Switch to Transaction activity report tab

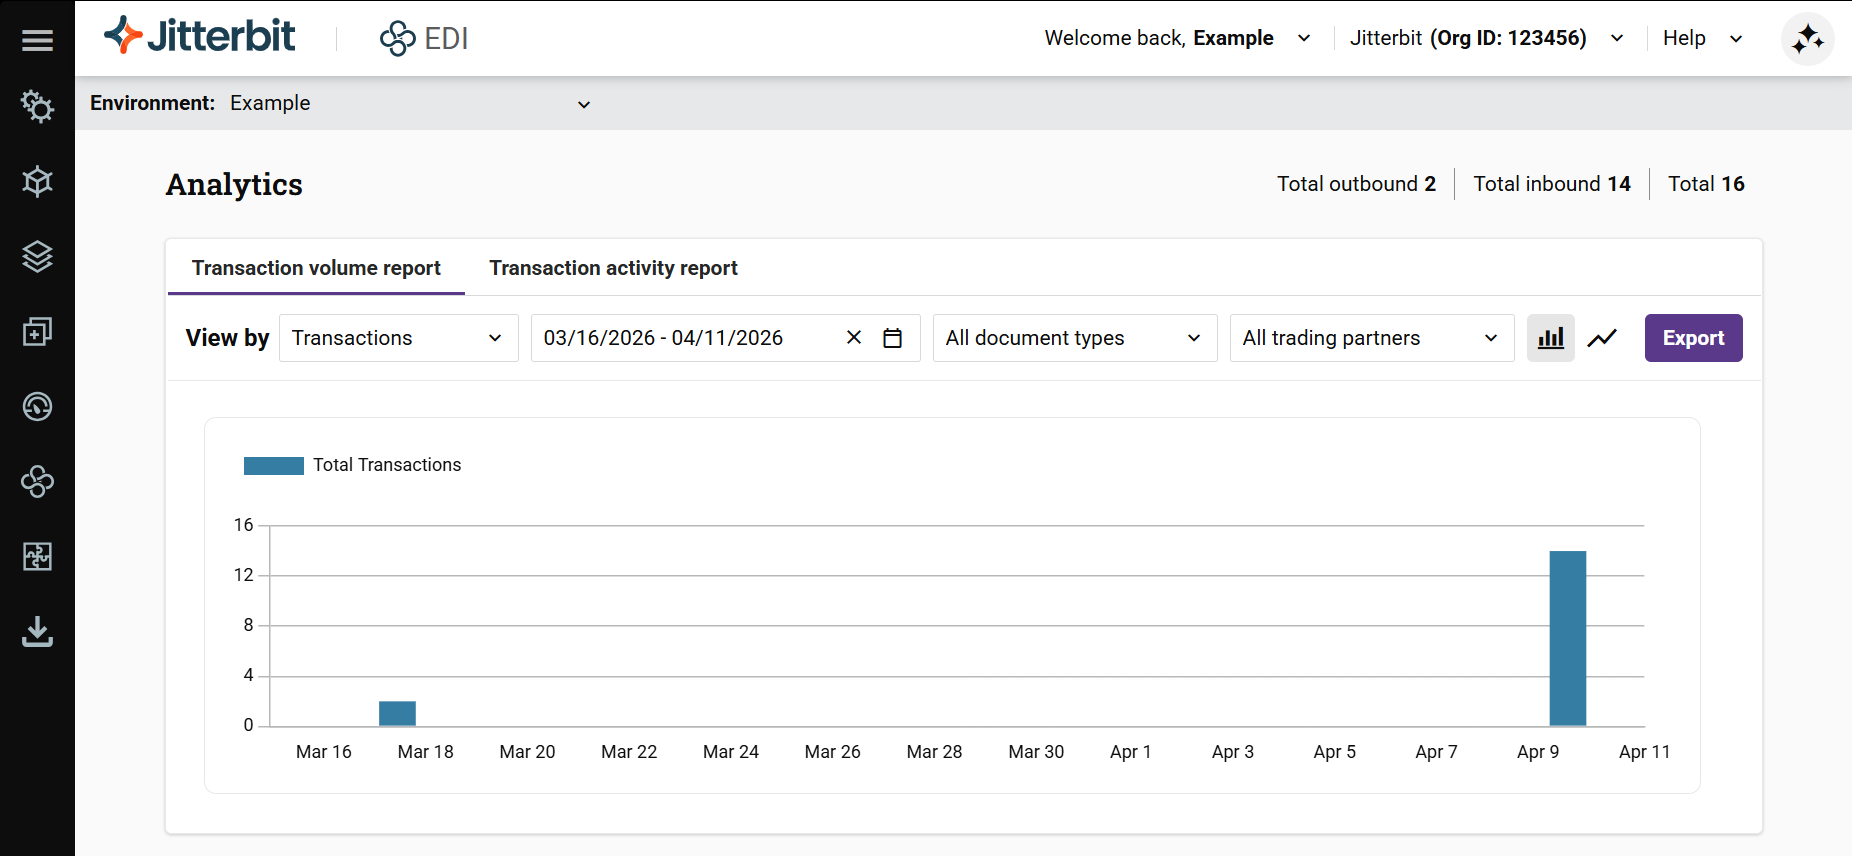613,268
